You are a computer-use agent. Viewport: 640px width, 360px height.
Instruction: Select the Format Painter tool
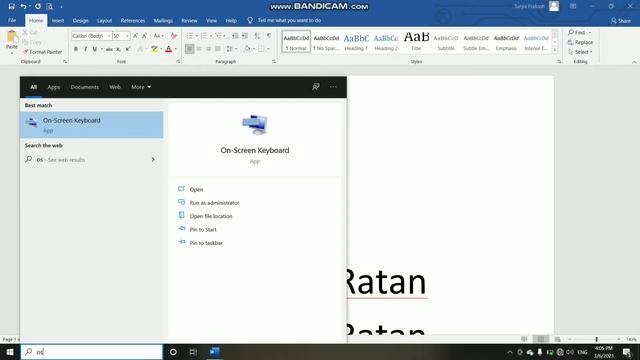[42, 52]
